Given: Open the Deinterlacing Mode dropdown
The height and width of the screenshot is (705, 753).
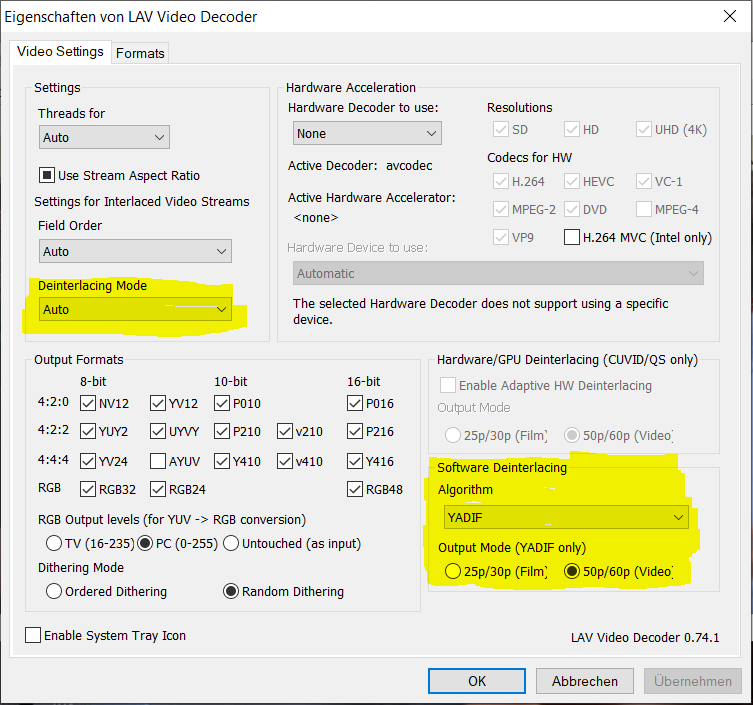Looking at the screenshot, I should [135, 309].
